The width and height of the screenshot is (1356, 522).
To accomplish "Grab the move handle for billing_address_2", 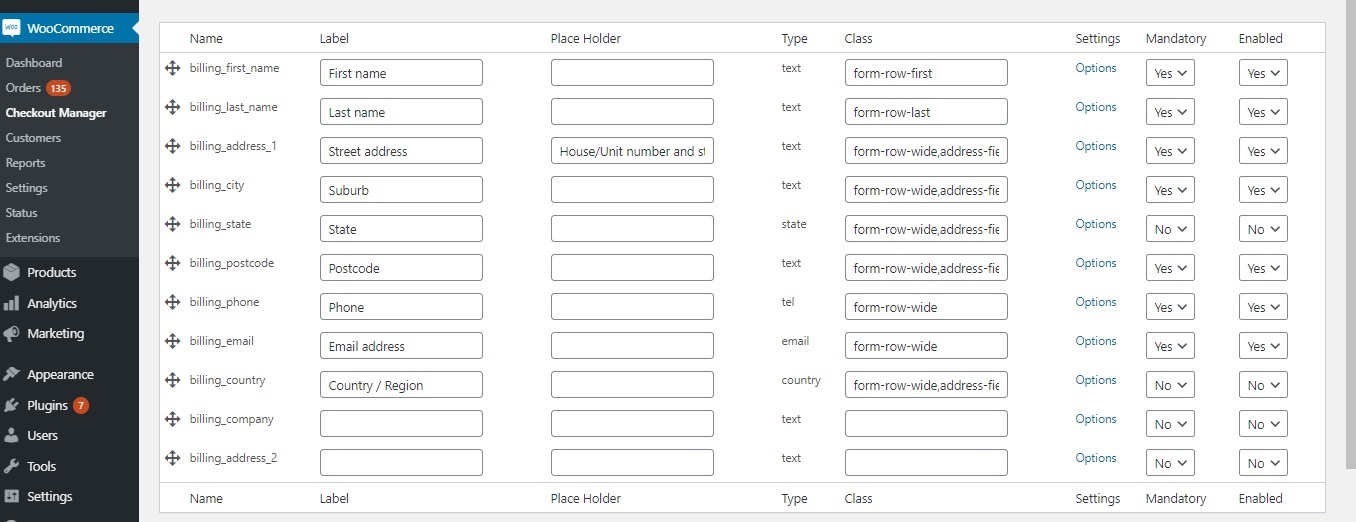I will [172, 458].
